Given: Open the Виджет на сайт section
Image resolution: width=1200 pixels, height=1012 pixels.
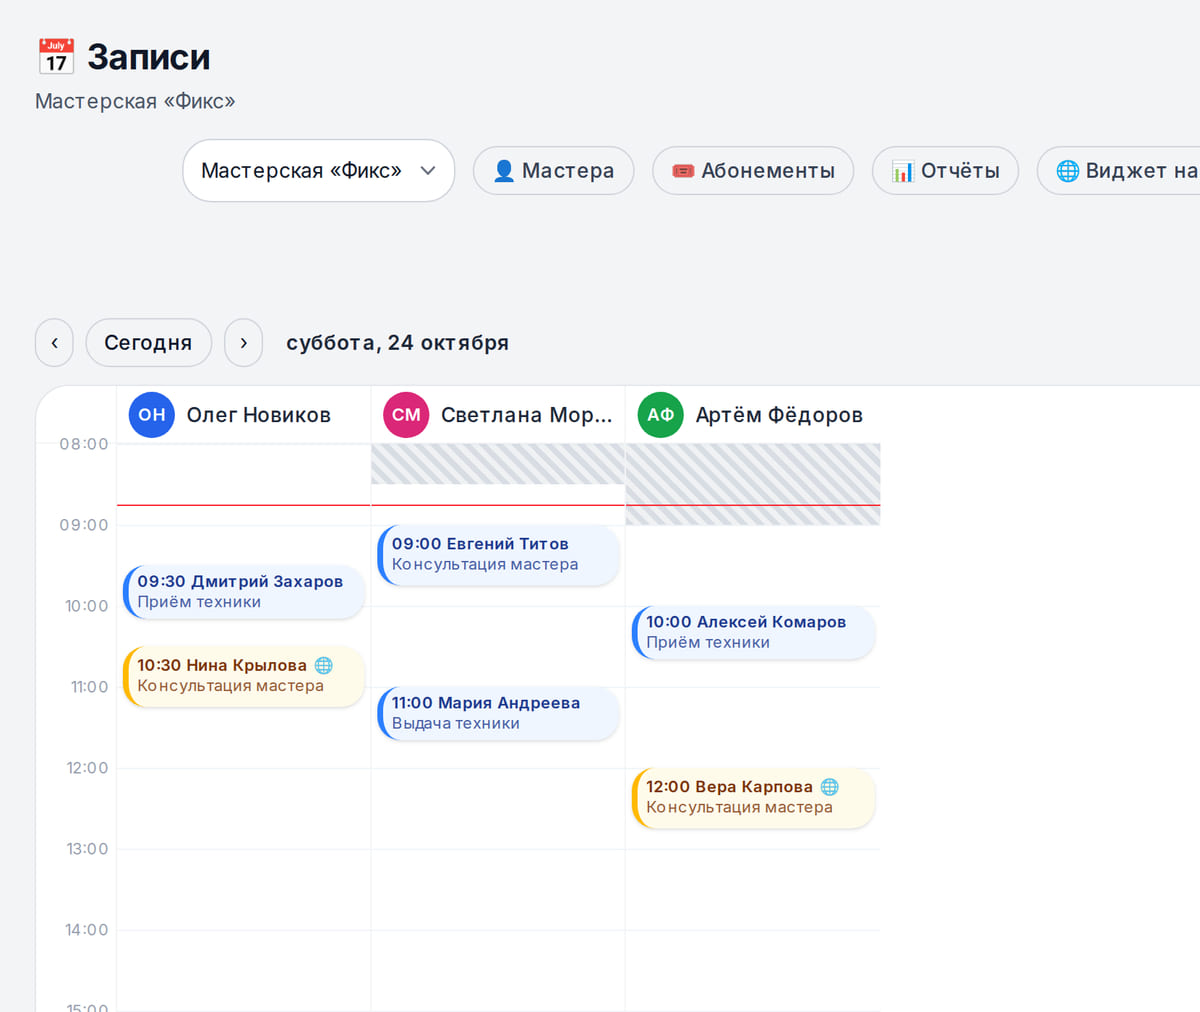Looking at the screenshot, I should point(1119,171).
